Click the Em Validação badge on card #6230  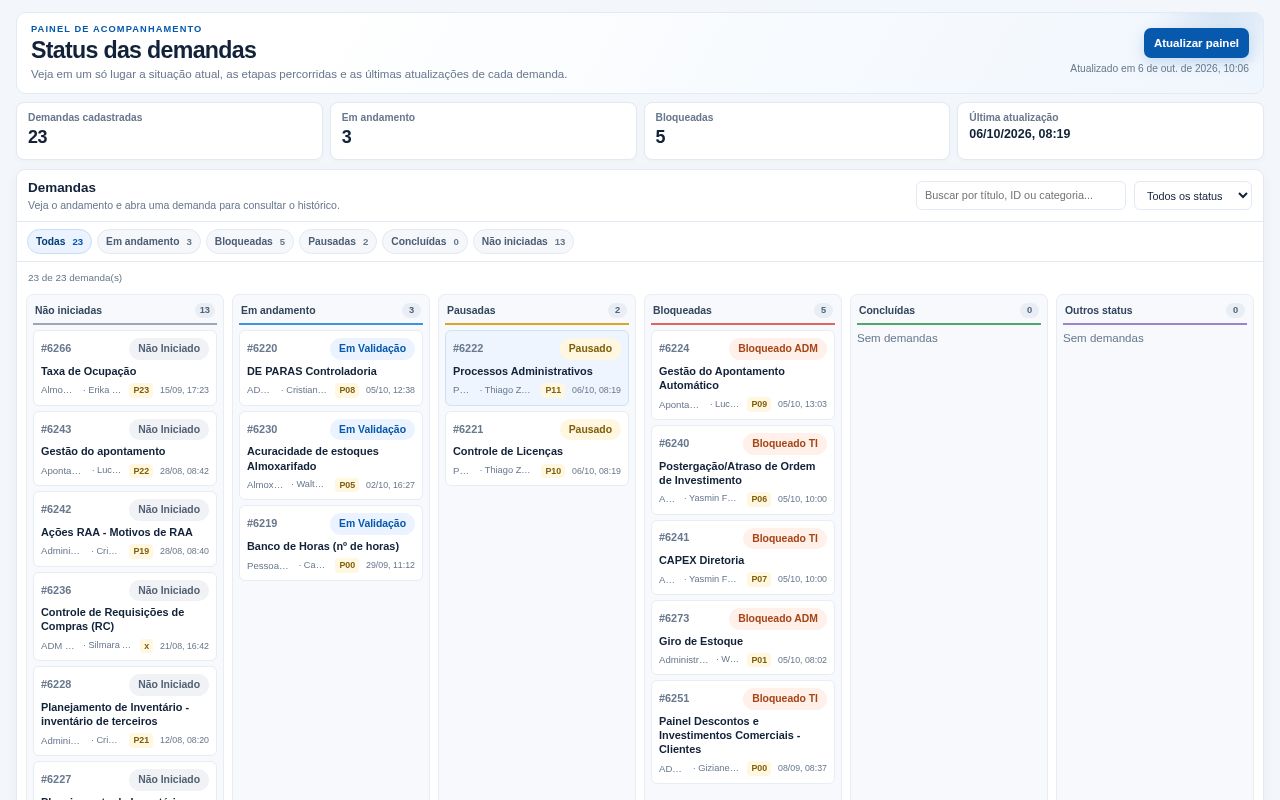(x=372, y=429)
